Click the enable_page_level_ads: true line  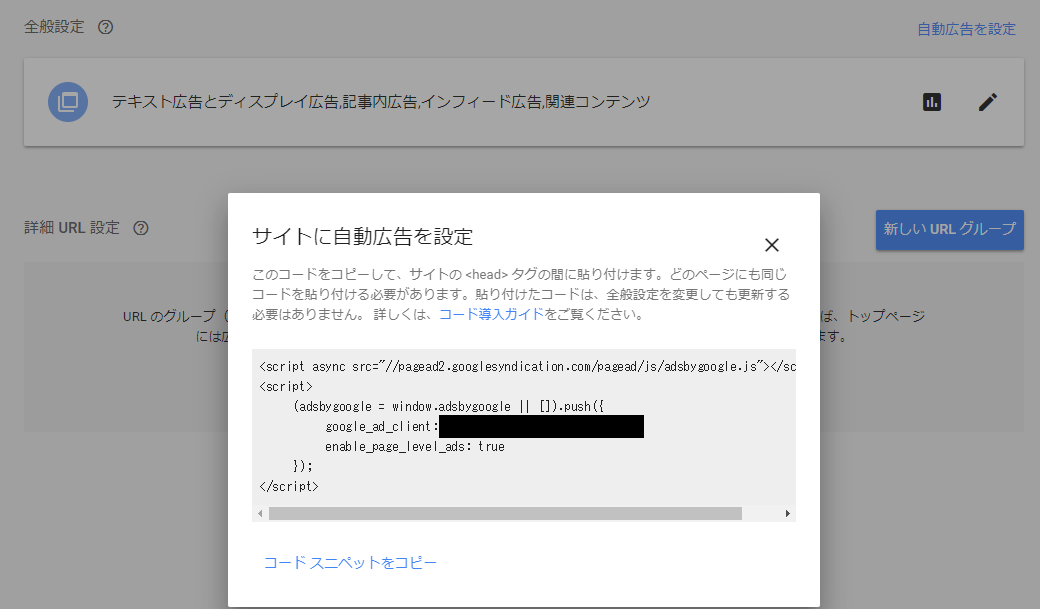tap(415, 446)
